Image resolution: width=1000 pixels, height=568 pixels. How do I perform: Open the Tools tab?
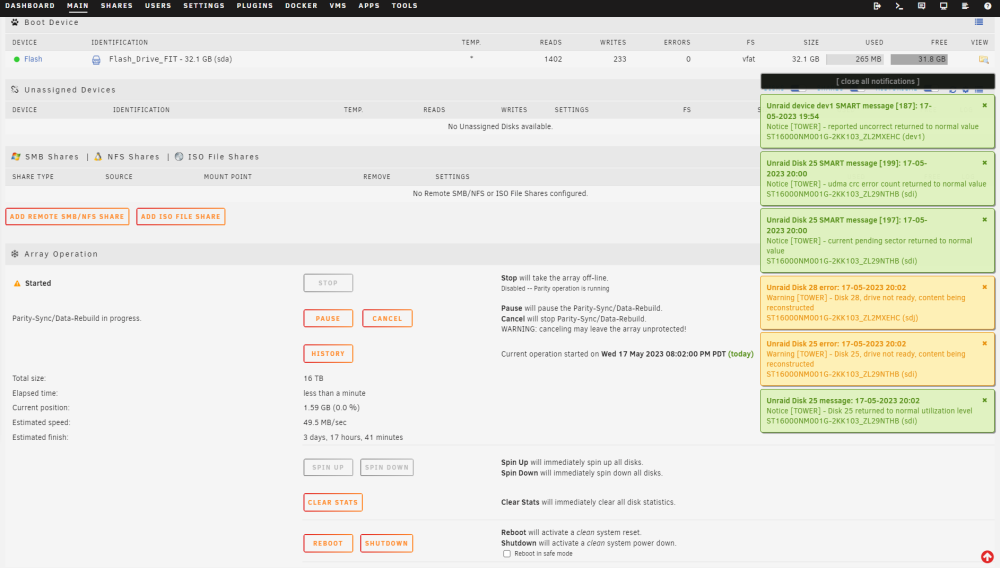[405, 6]
